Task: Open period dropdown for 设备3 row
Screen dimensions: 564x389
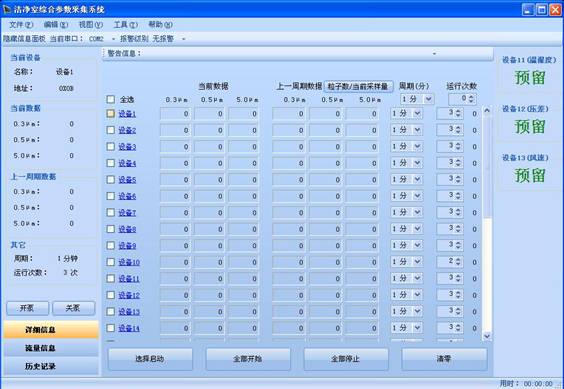Action: coord(417,146)
